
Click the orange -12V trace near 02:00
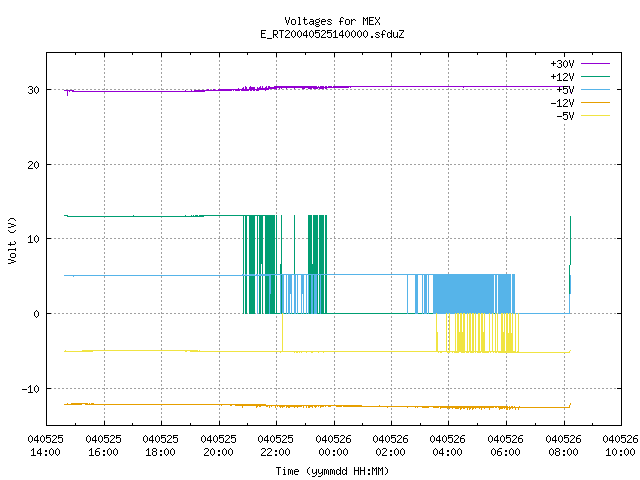coord(391,407)
